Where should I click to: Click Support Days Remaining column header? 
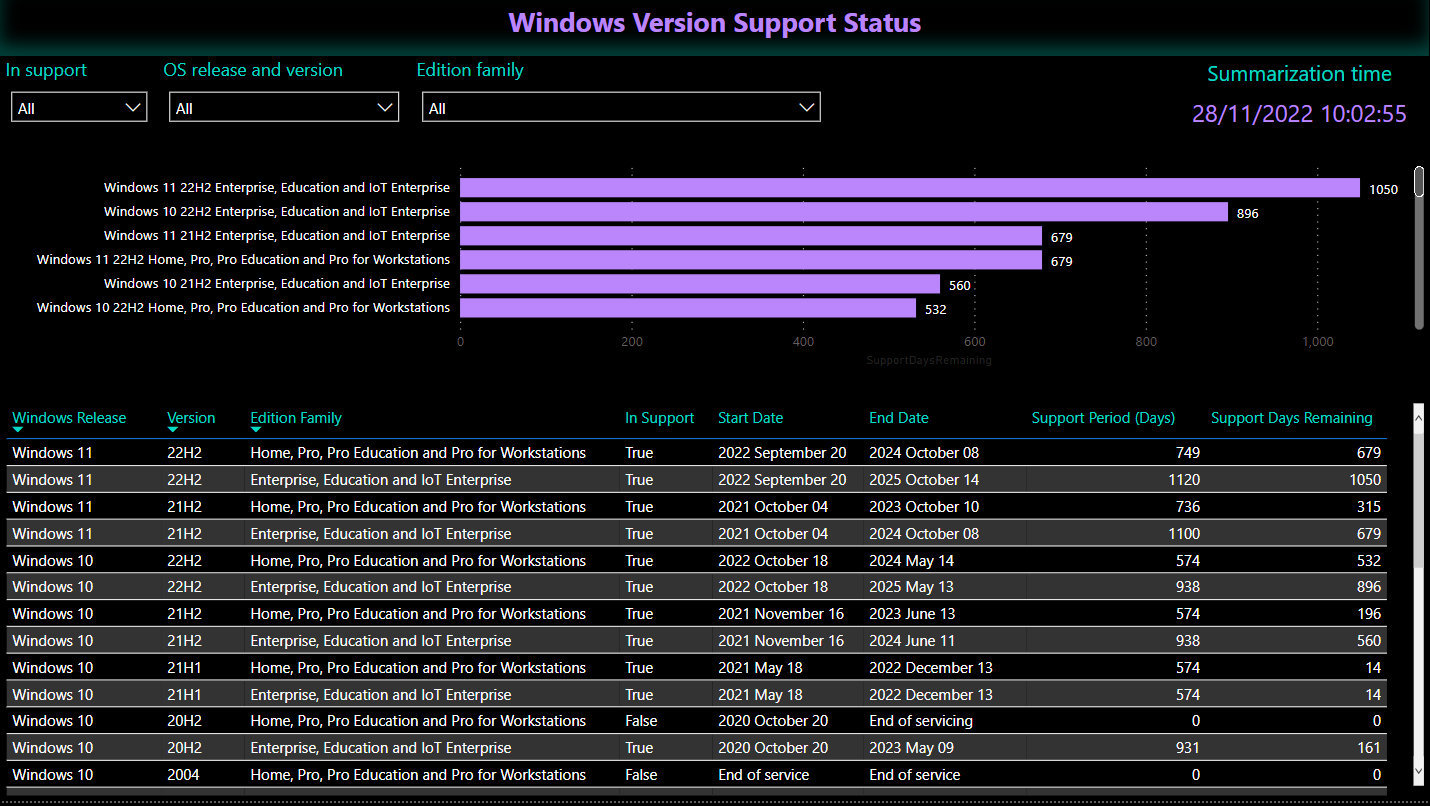click(1291, 418)
